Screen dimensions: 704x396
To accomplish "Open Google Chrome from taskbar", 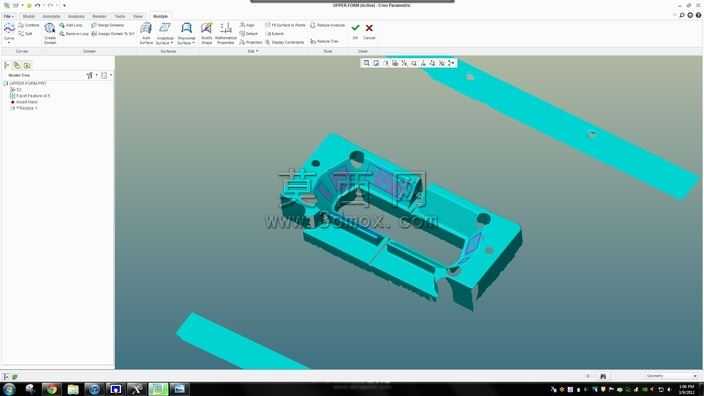I will (52, 389).
